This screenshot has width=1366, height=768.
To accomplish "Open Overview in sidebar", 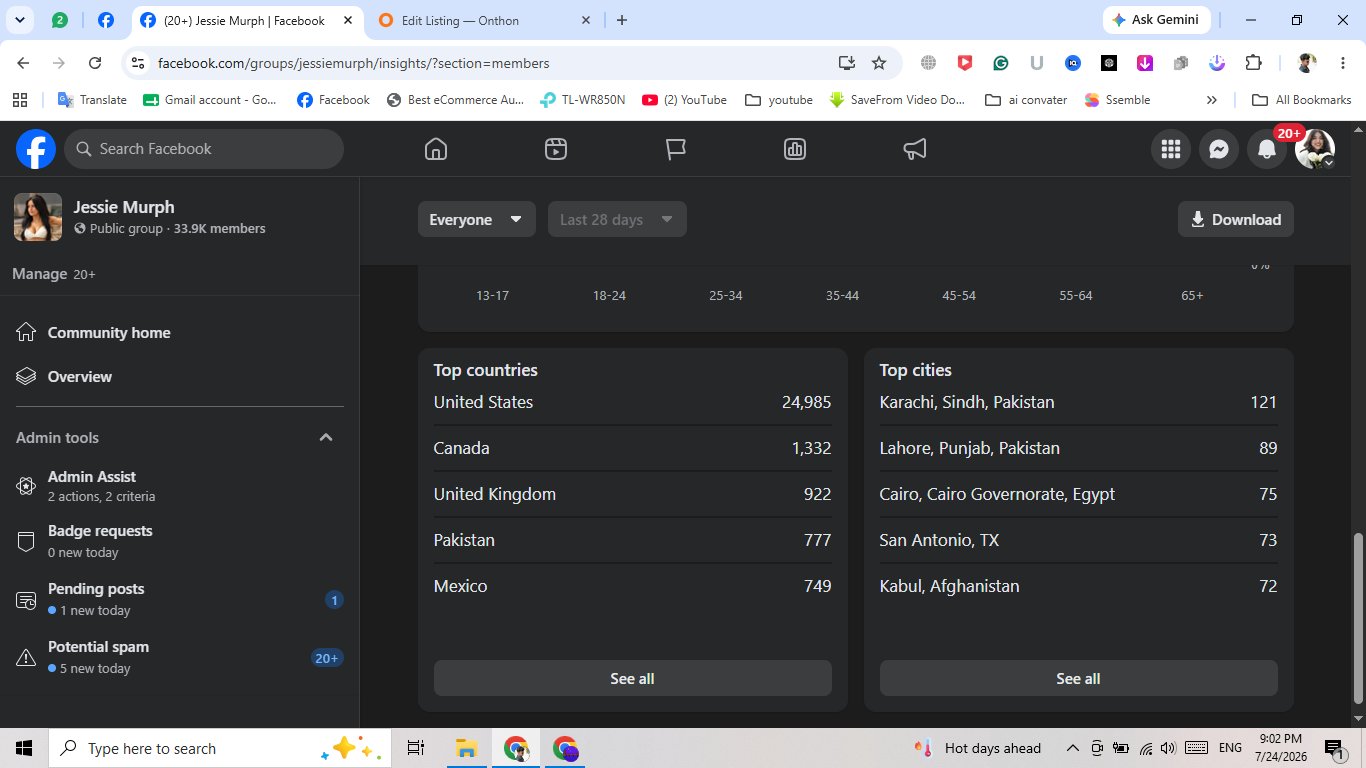I will 180,377.
